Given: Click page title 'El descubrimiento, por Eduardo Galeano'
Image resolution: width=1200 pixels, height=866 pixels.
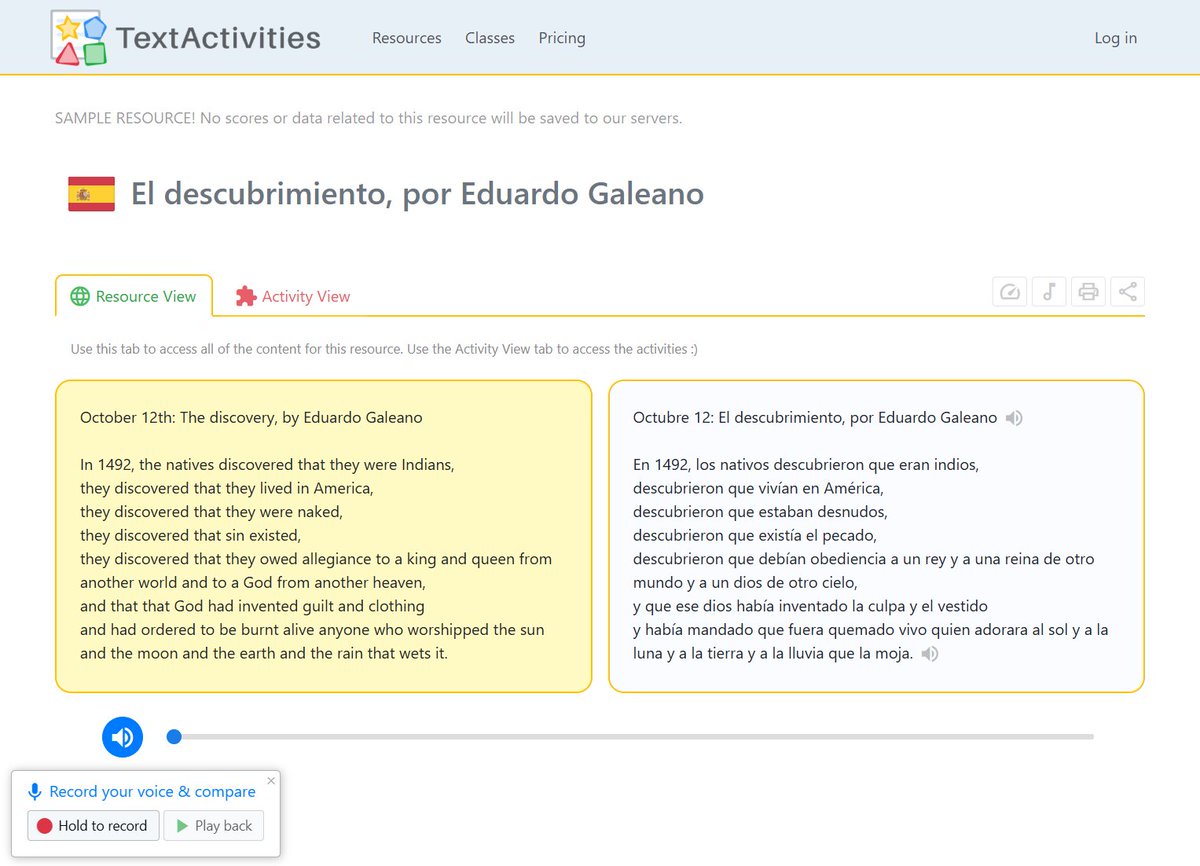Looking at the screenshot, I should 417,193.
